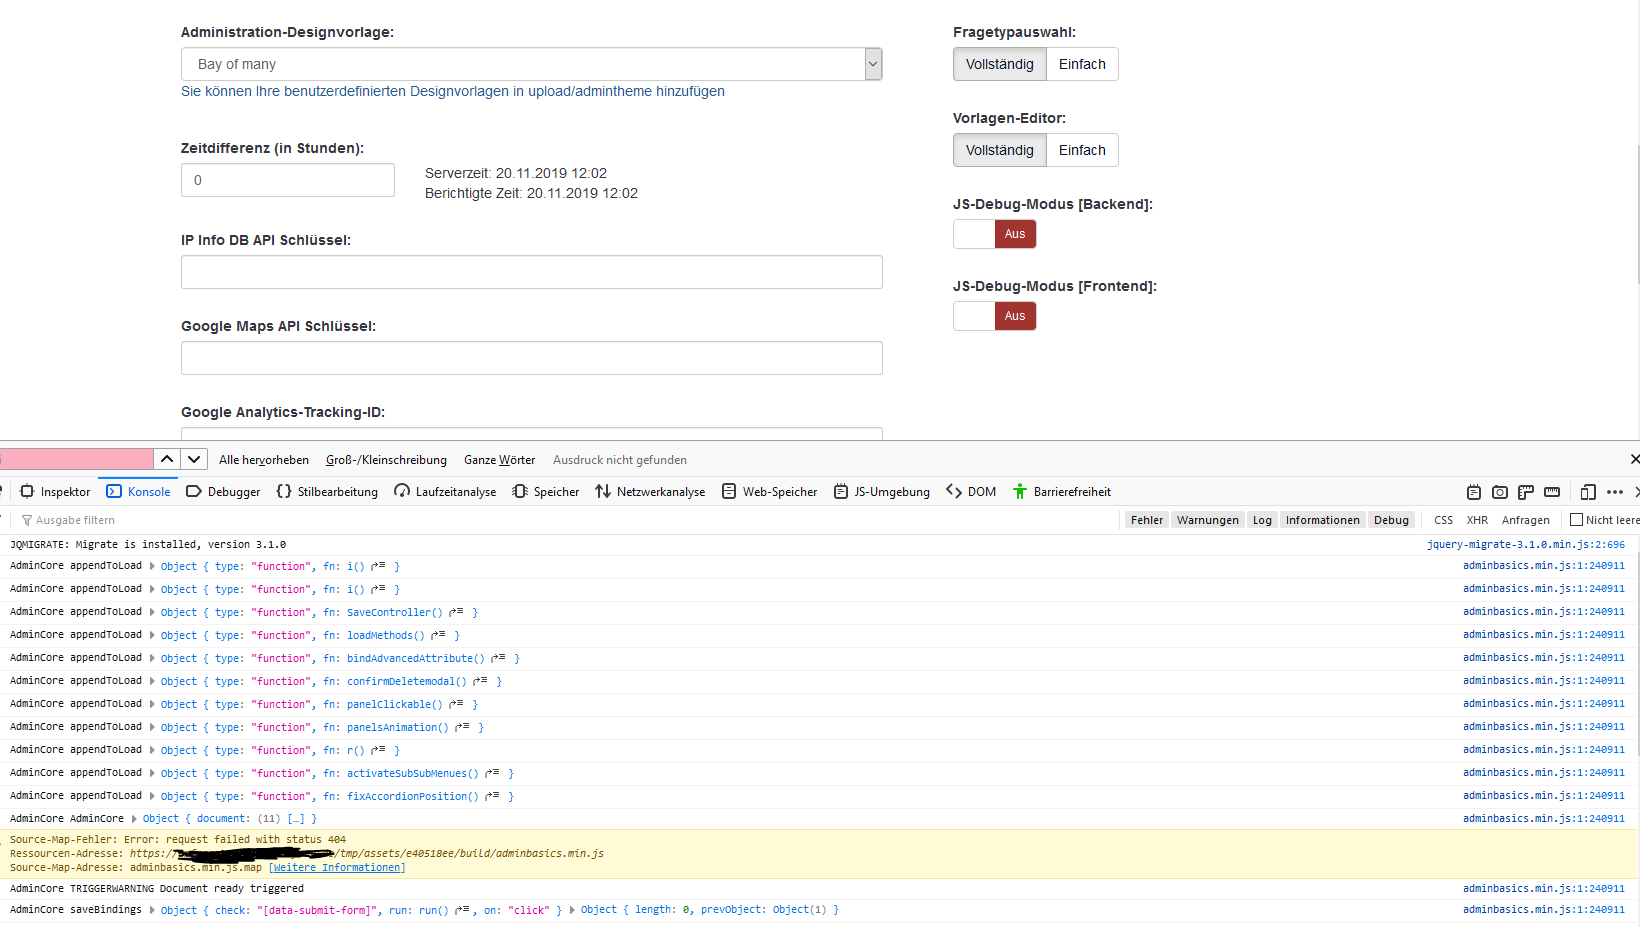
Task: Jump to panelsAnimation function definition
Action: click(462, 727)
